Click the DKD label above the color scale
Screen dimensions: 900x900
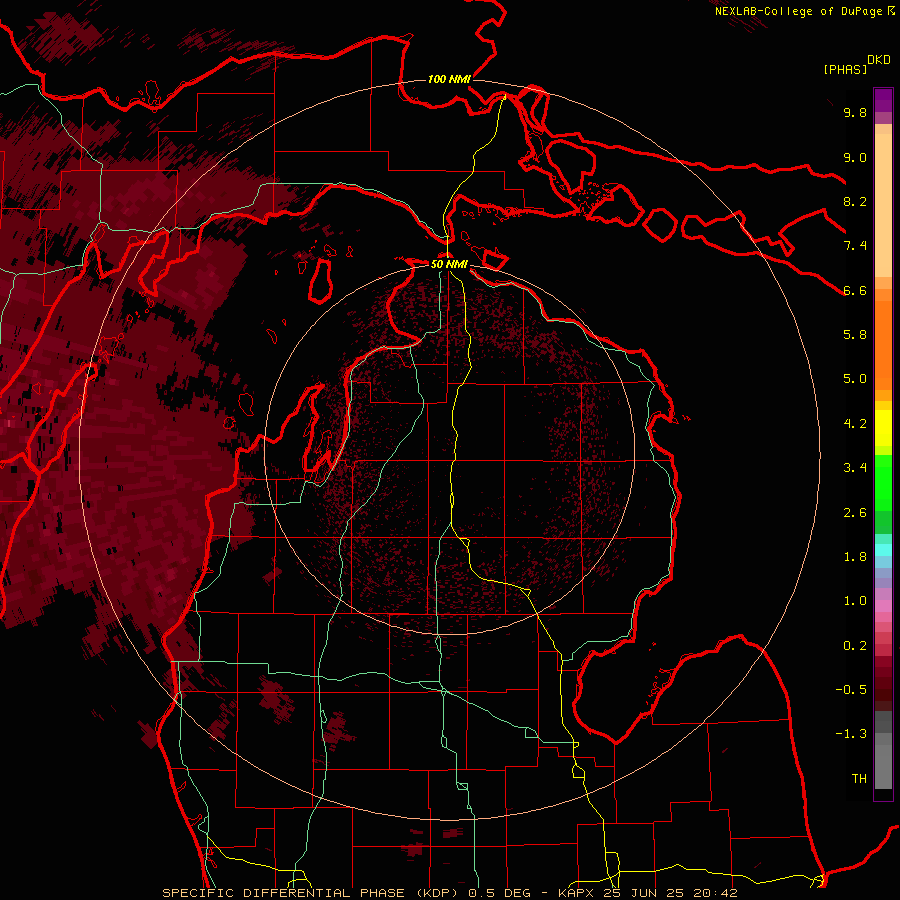(879, 60)
